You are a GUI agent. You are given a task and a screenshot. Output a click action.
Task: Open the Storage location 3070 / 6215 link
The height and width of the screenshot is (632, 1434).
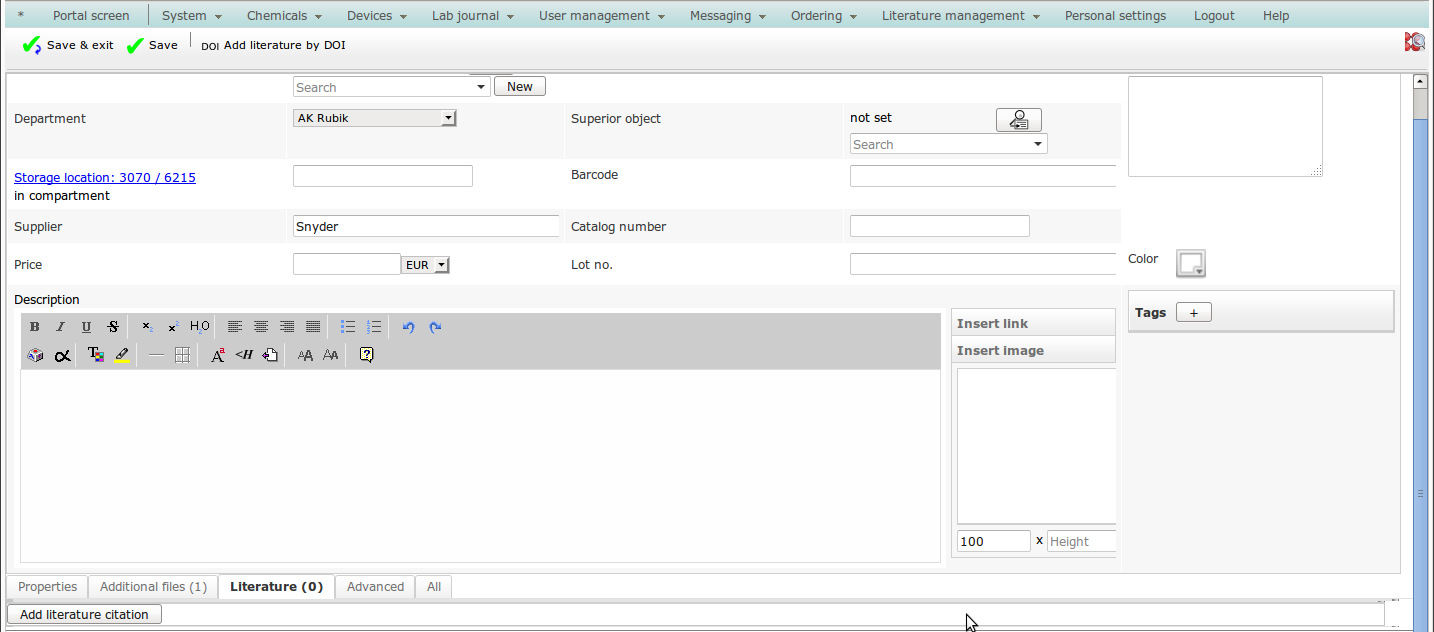[x=105, y=177]
